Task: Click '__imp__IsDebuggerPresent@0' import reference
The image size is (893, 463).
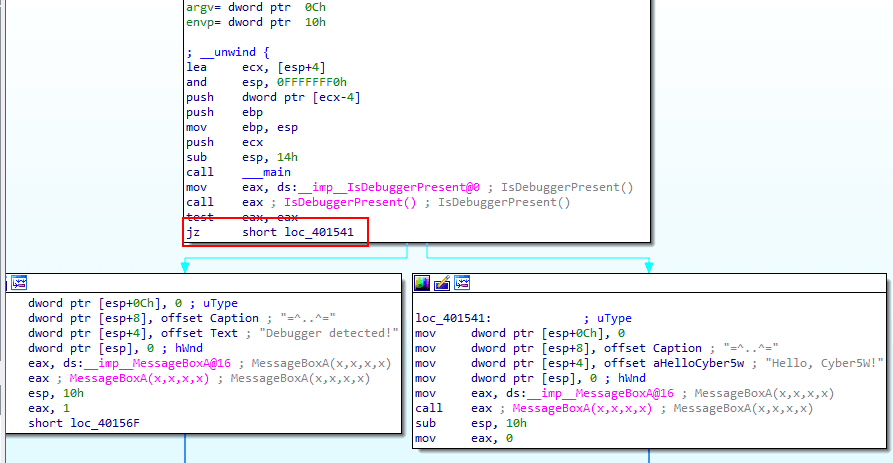Action: coord(388,187)
